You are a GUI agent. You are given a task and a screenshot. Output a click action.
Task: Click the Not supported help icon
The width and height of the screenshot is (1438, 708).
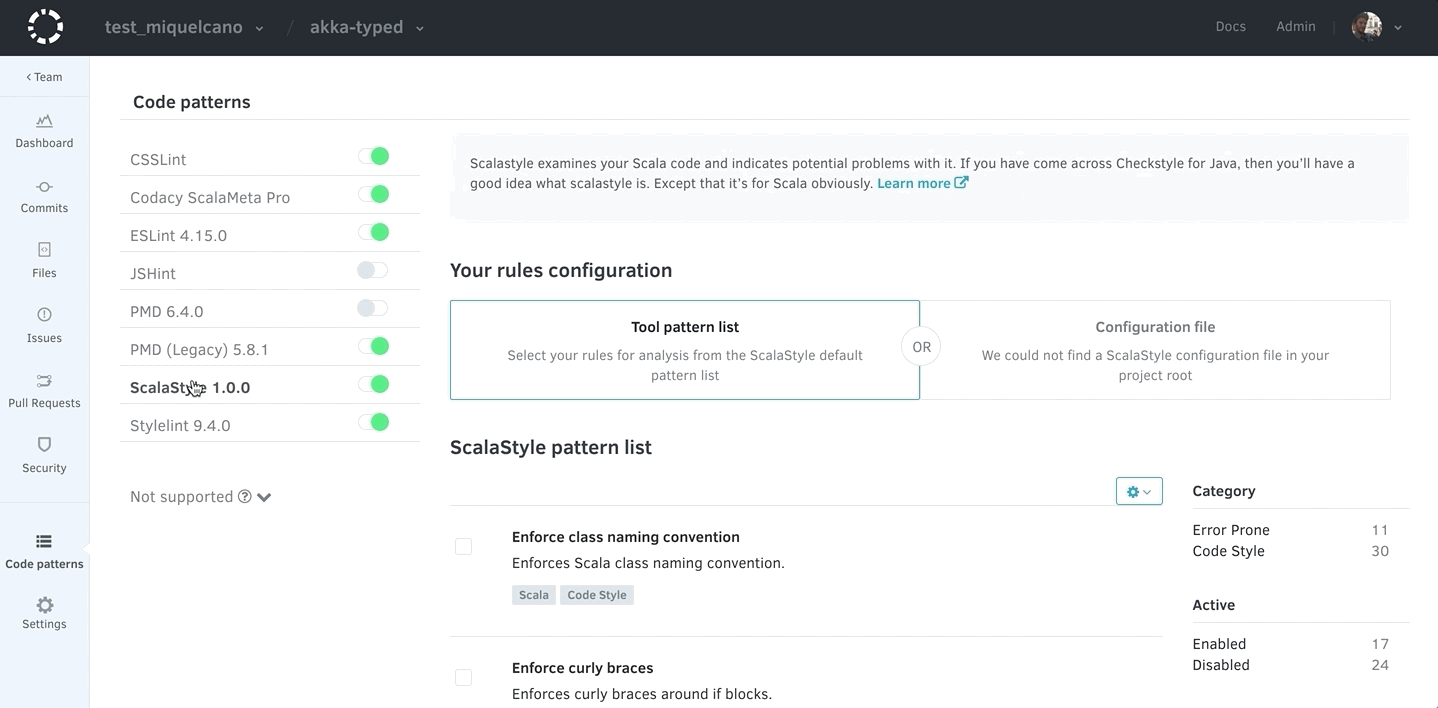coord(244,497)
